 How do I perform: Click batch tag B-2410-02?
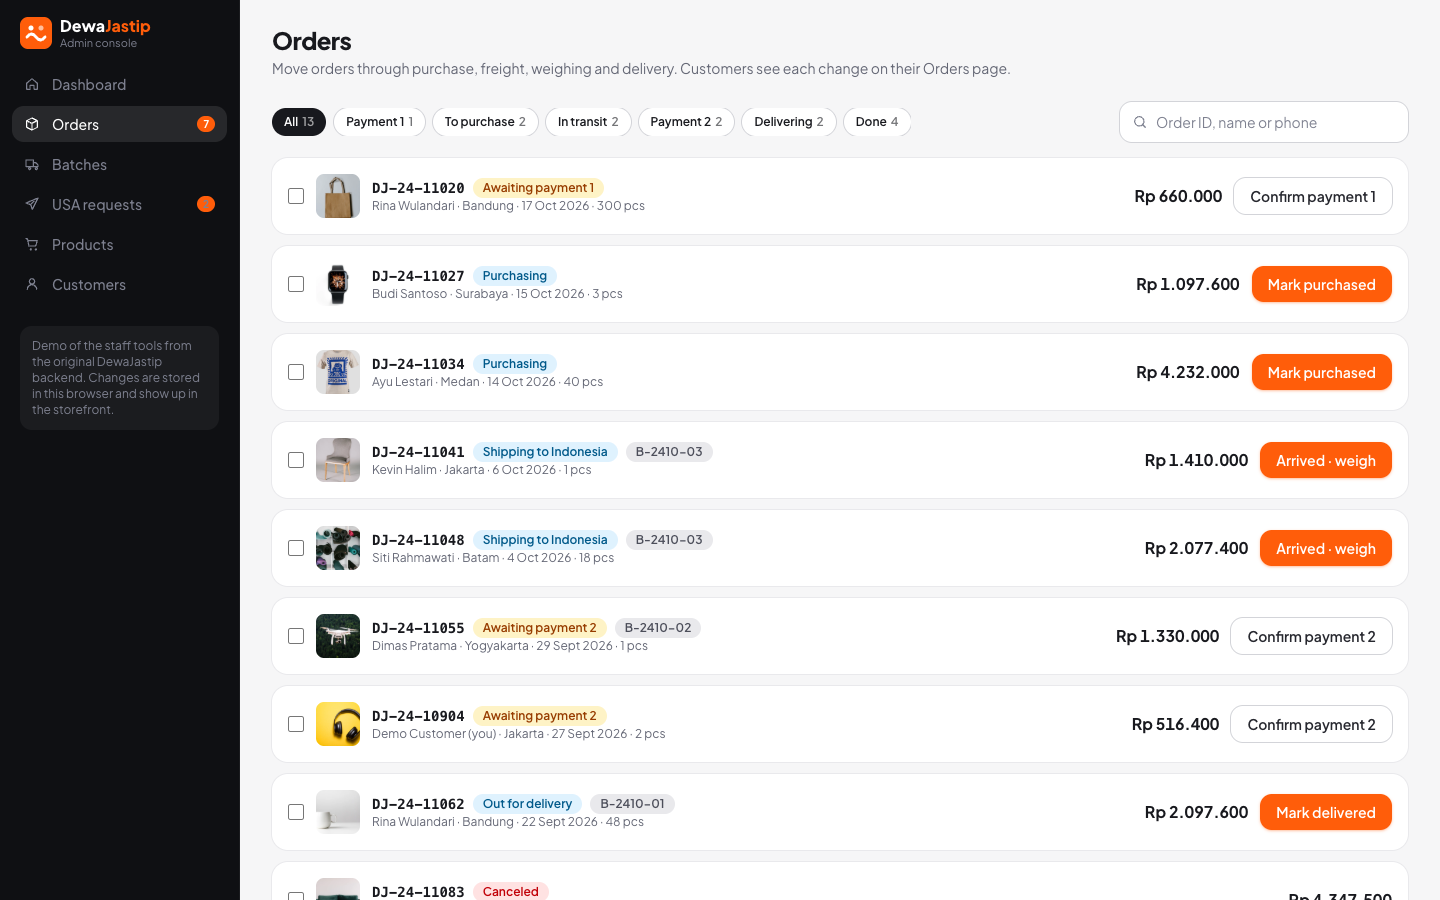(x=658, y=628)
